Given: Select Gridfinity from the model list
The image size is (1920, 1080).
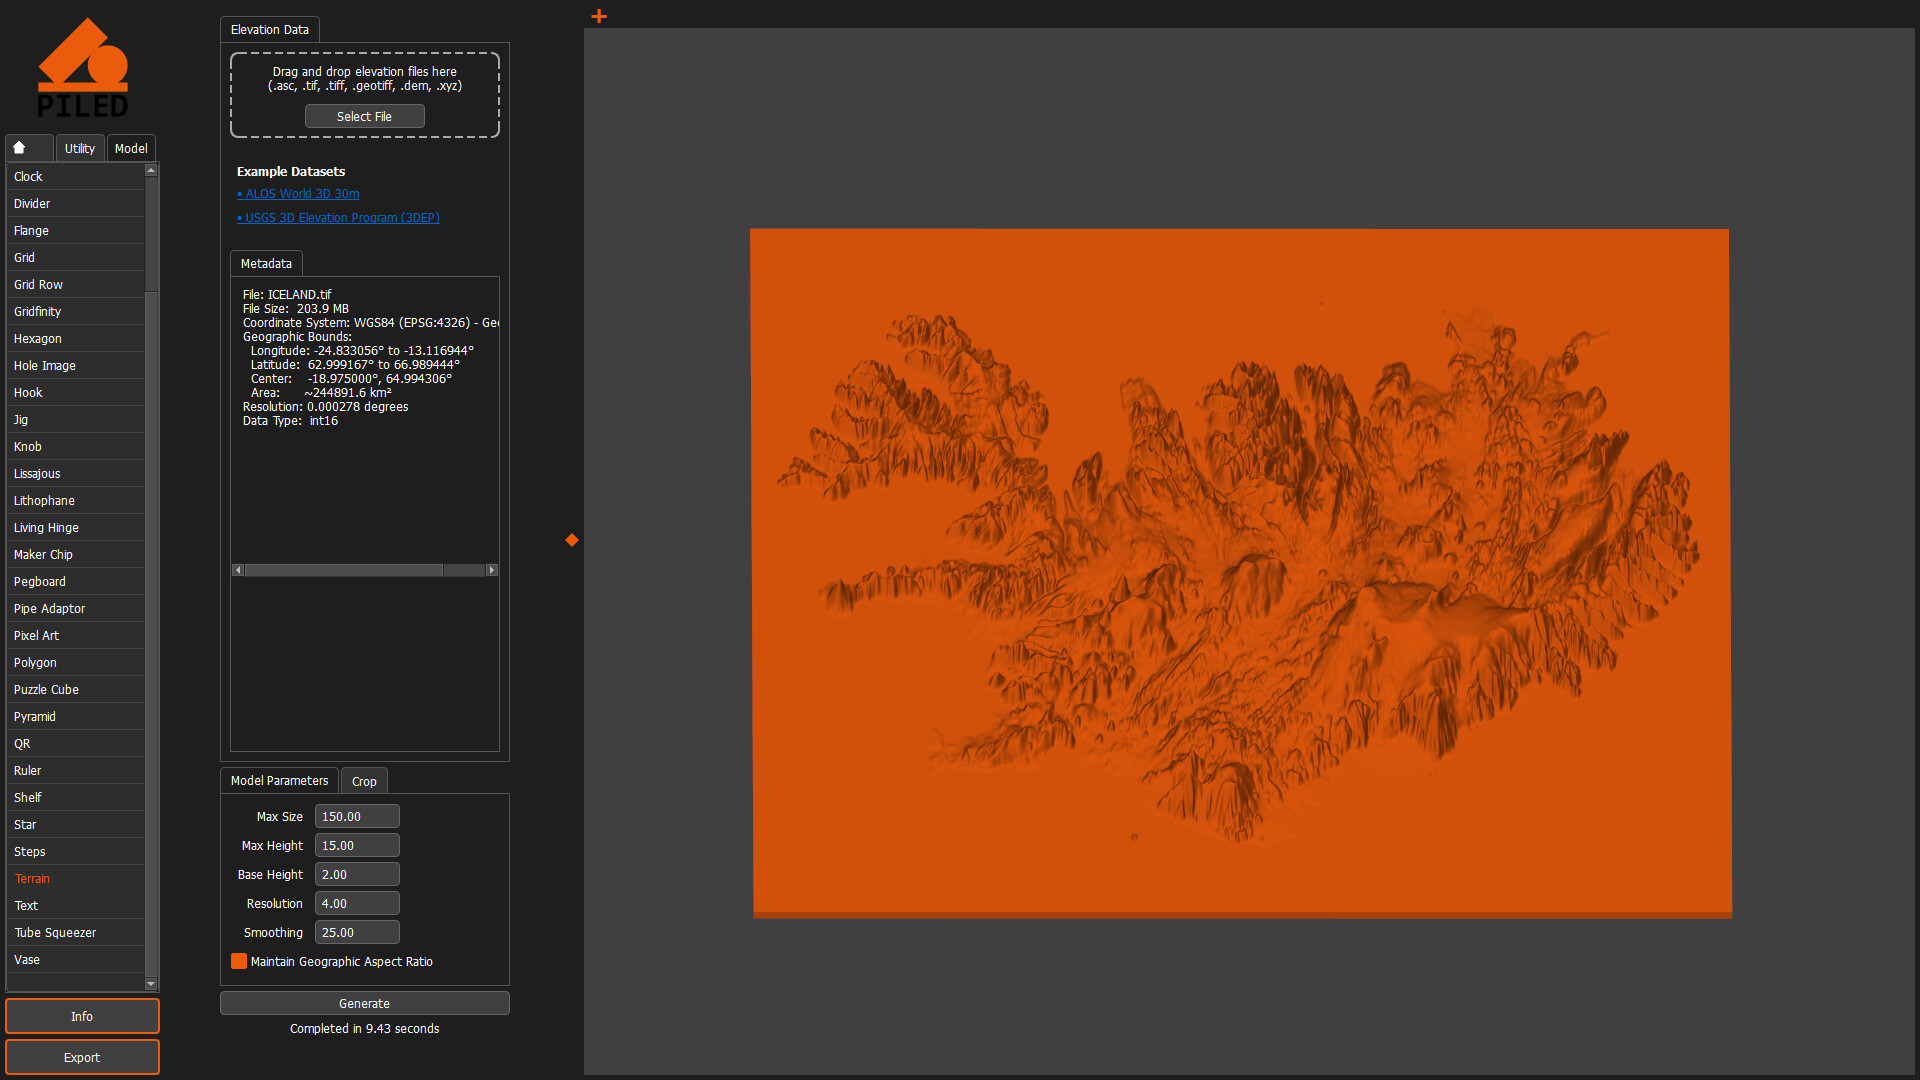Looking at the screenshot, I should point(37,311).
